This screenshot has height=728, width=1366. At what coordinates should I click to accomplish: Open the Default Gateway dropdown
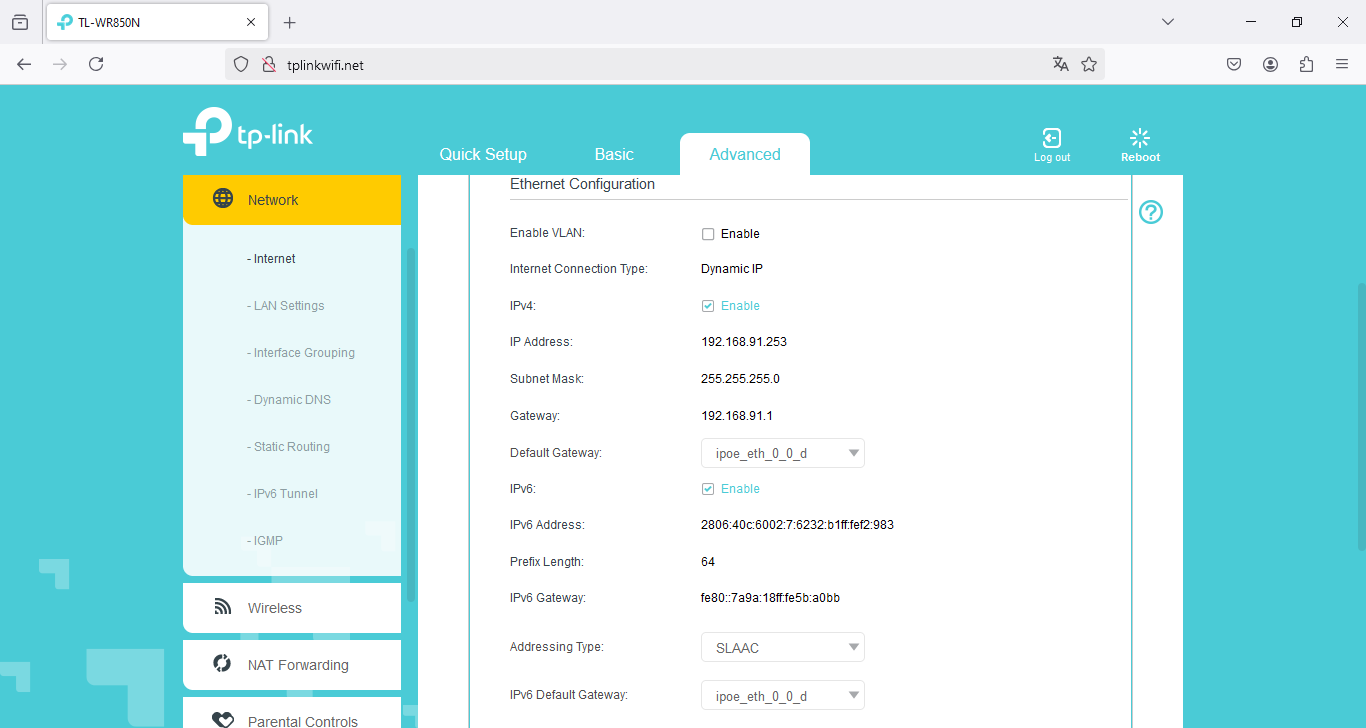pos(782,453)
